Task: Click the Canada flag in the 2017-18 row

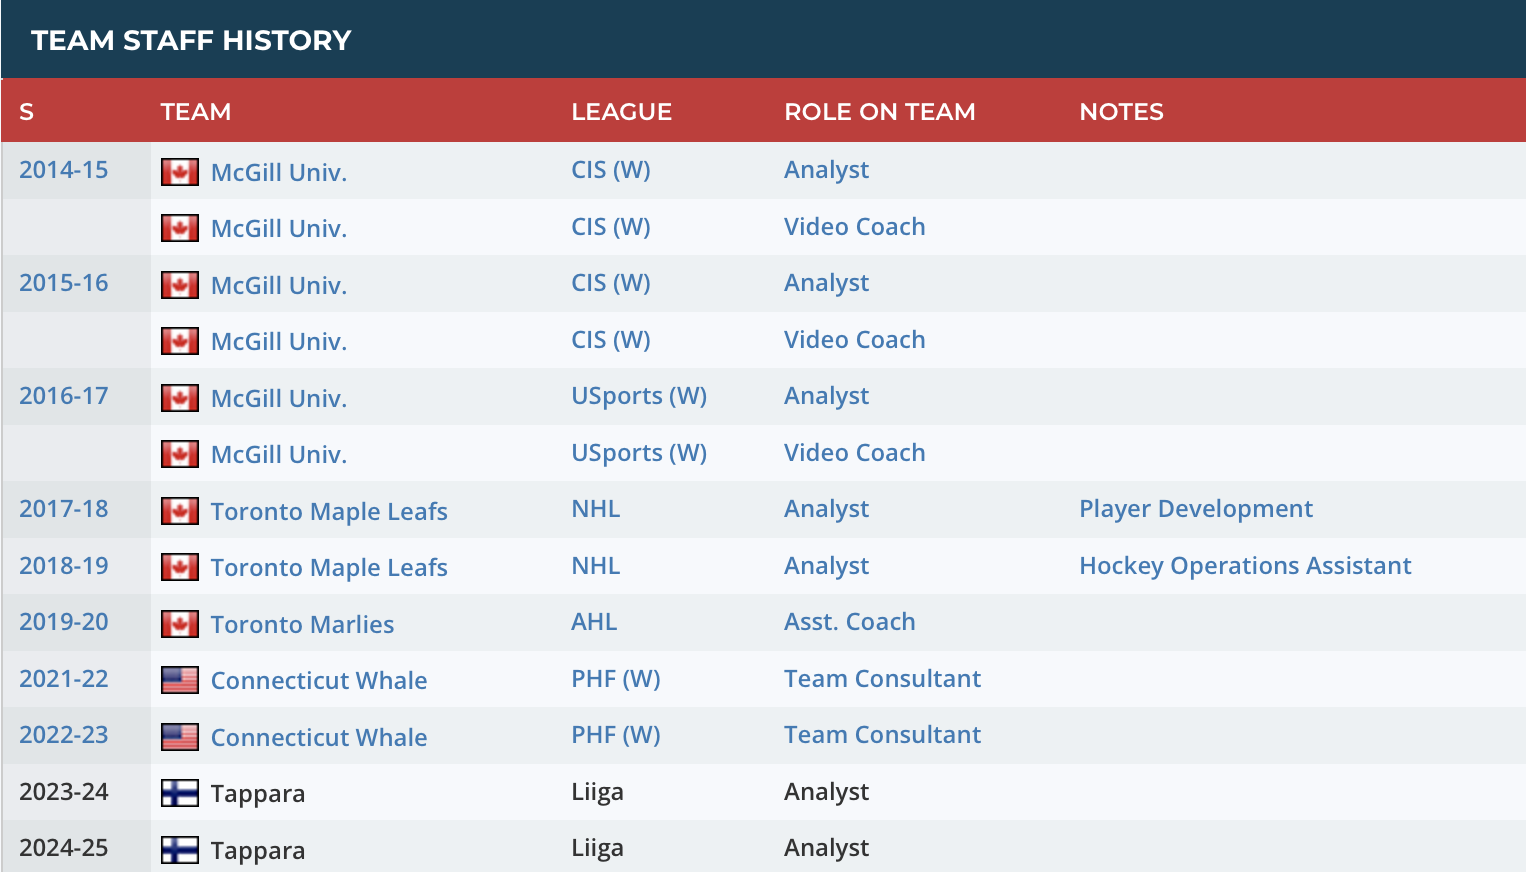Action: point(179,511)
